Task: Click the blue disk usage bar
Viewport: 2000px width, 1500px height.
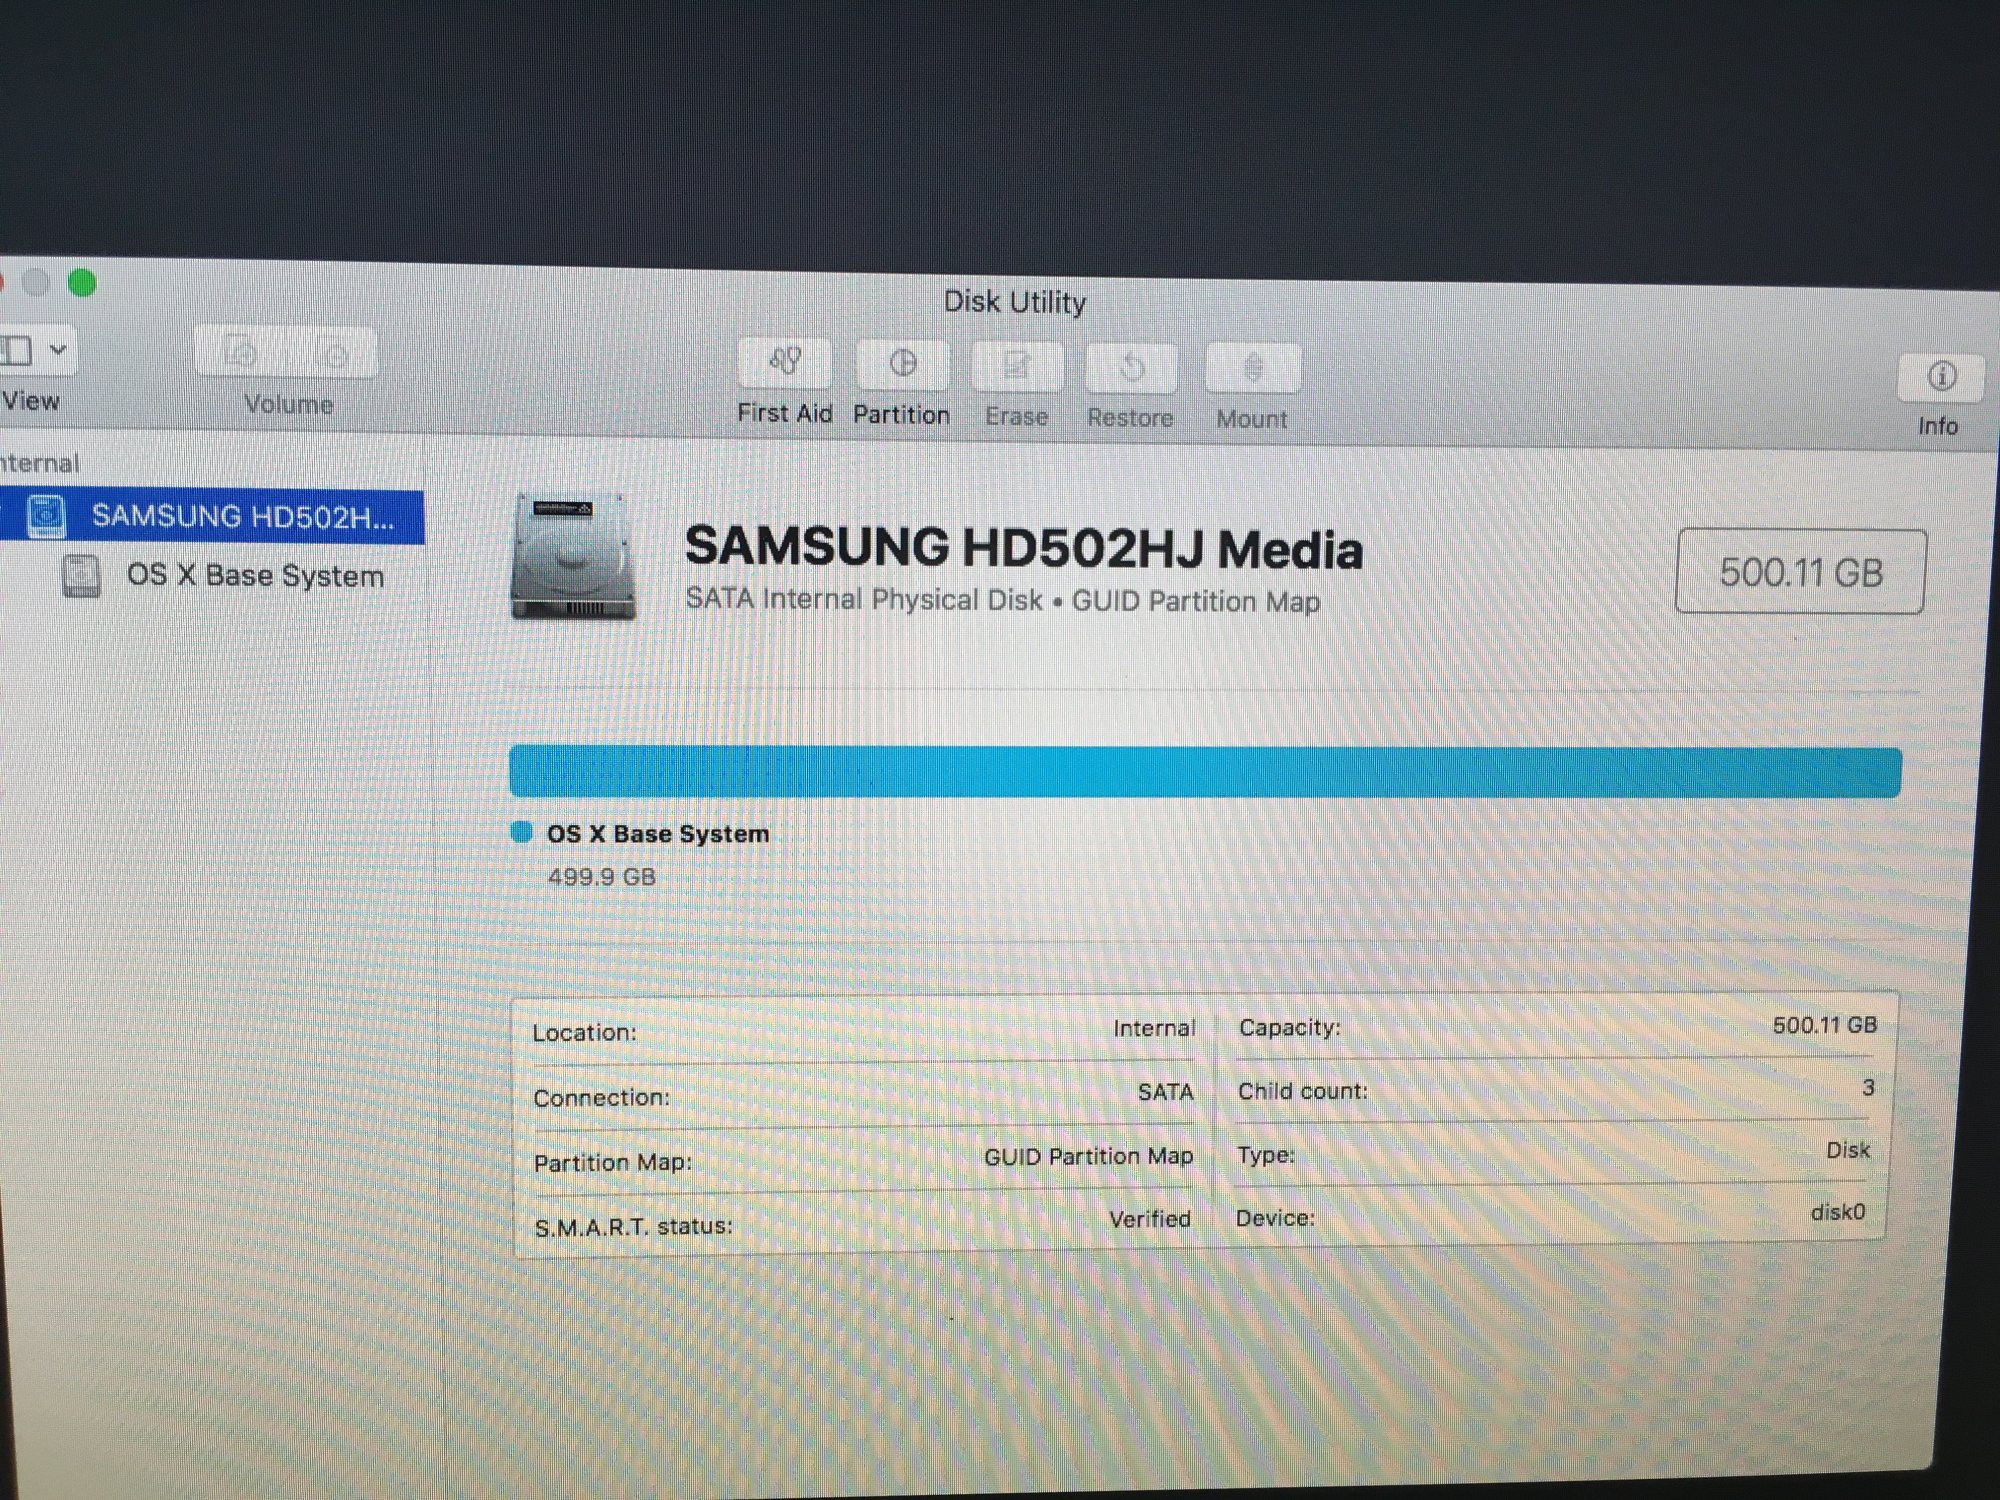Action: (x=1204, y=772)
